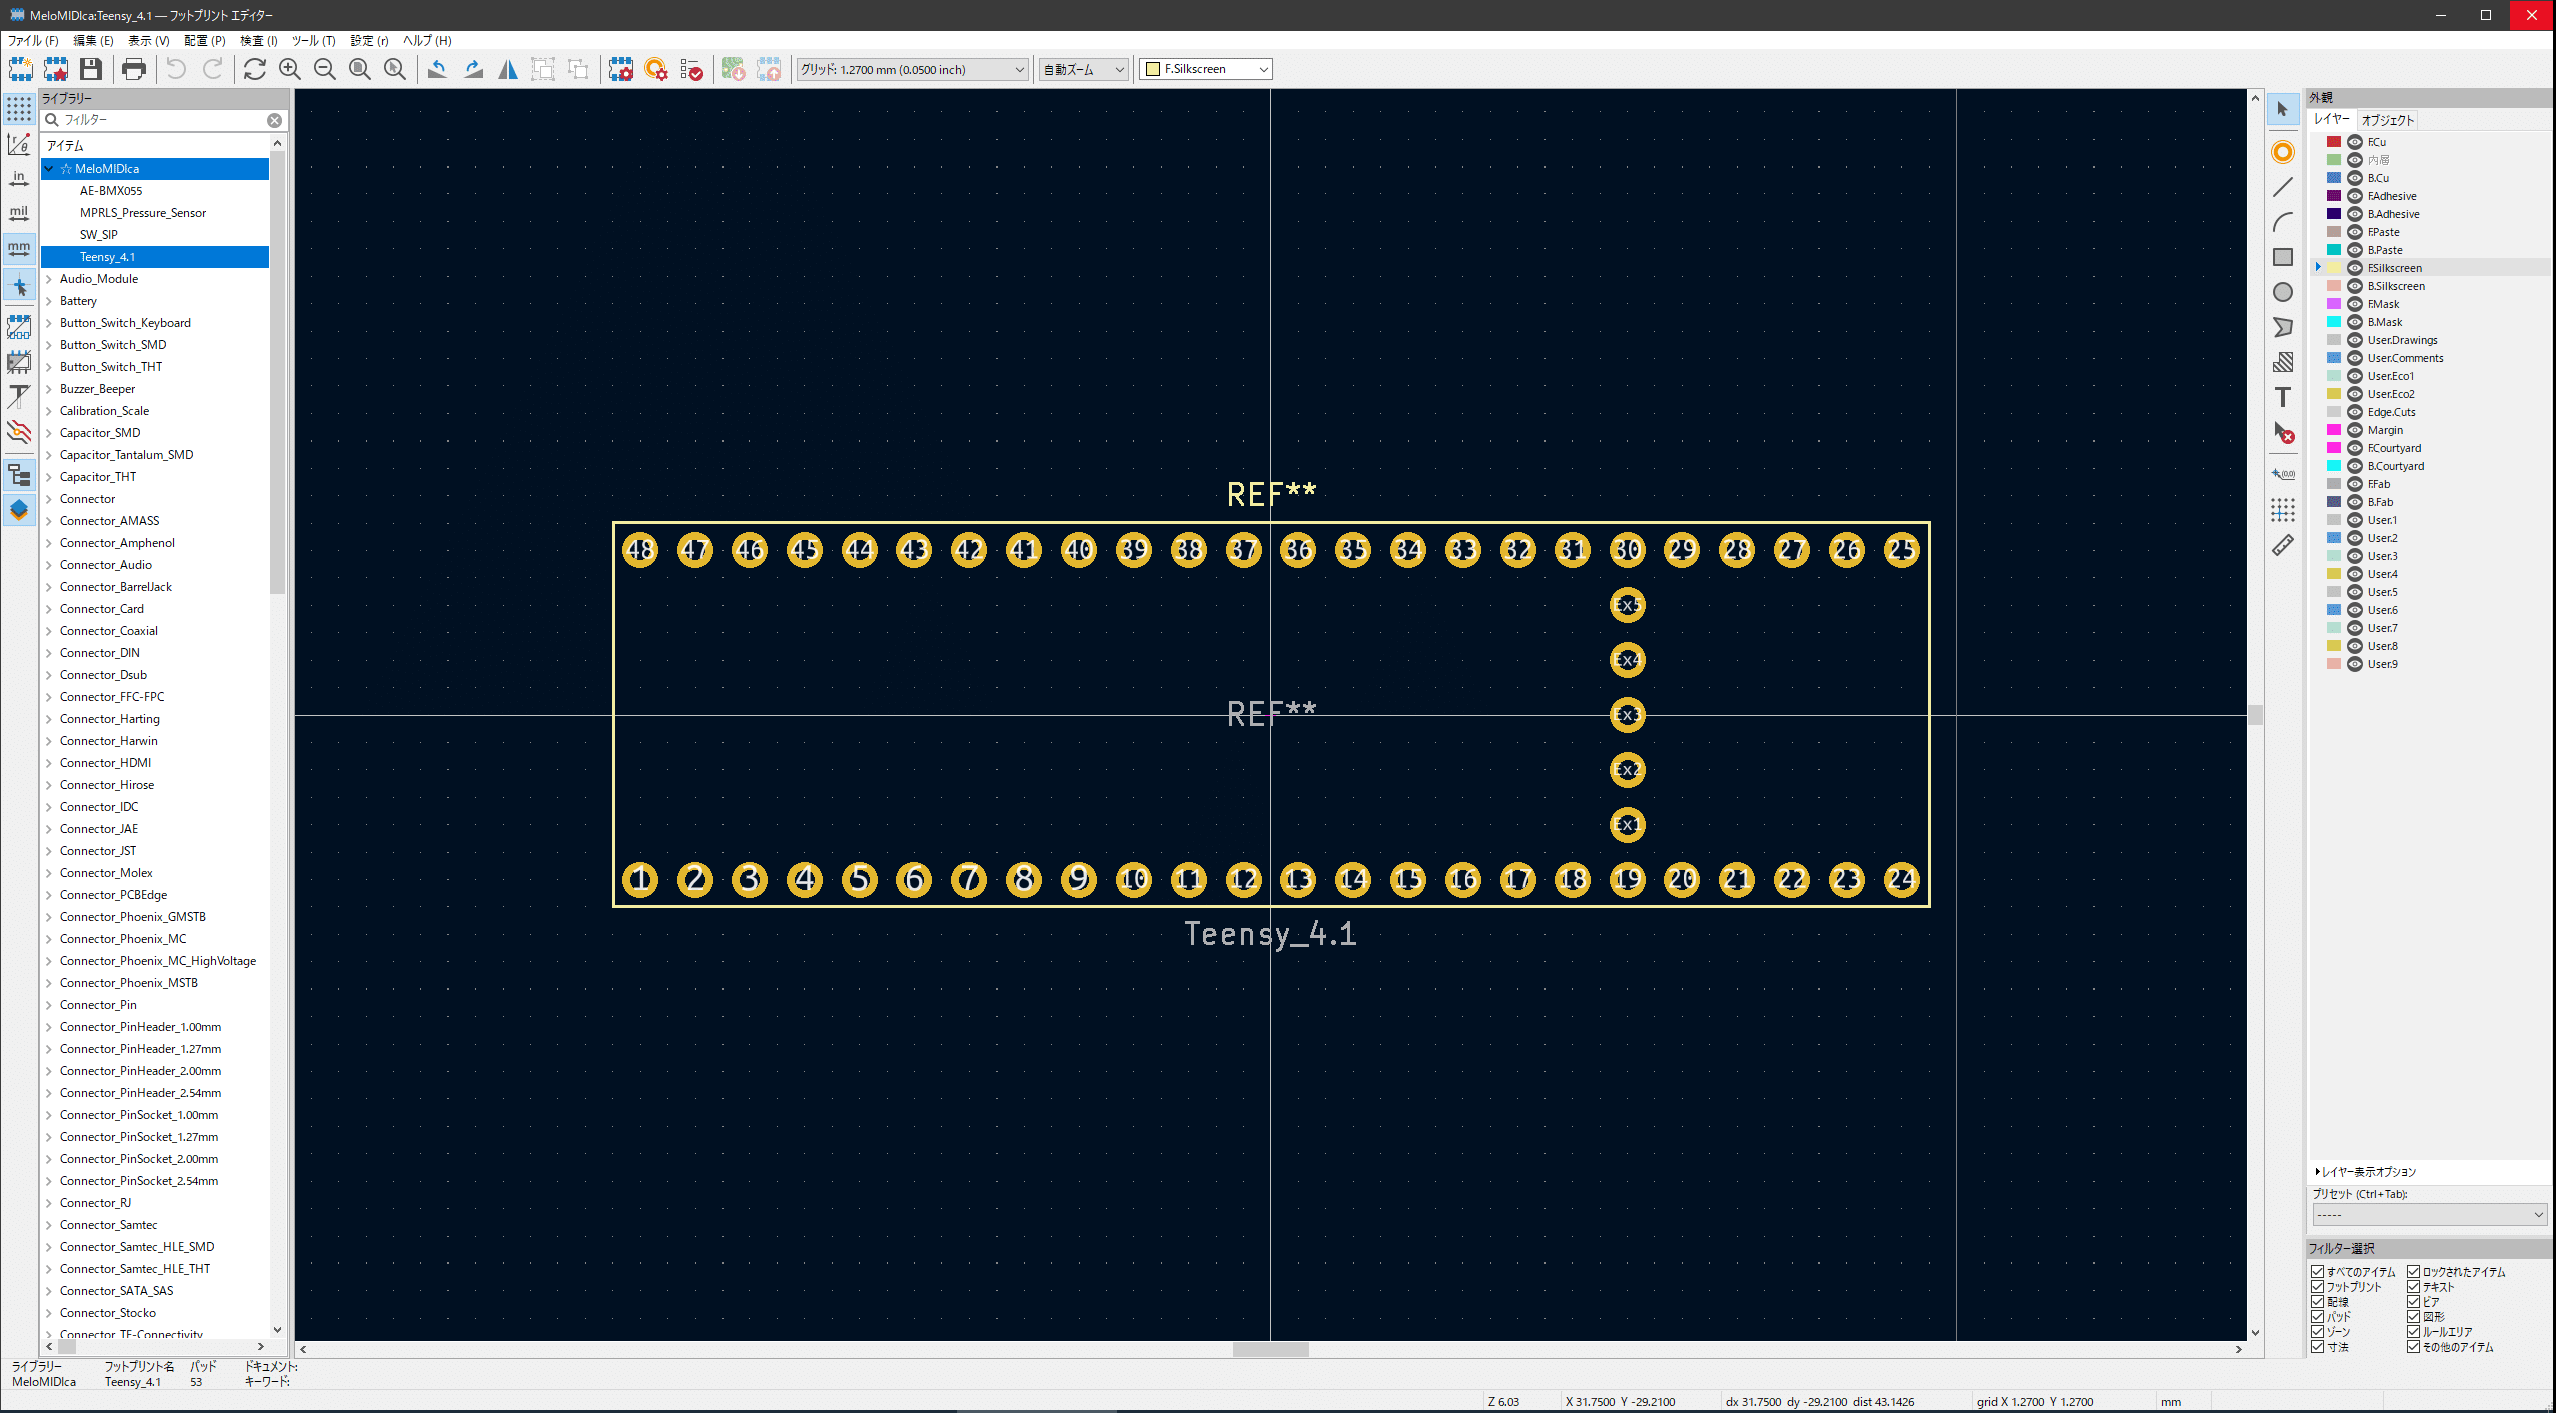
Task: Open the ファイル (F) menu
Action: point(33,41)
